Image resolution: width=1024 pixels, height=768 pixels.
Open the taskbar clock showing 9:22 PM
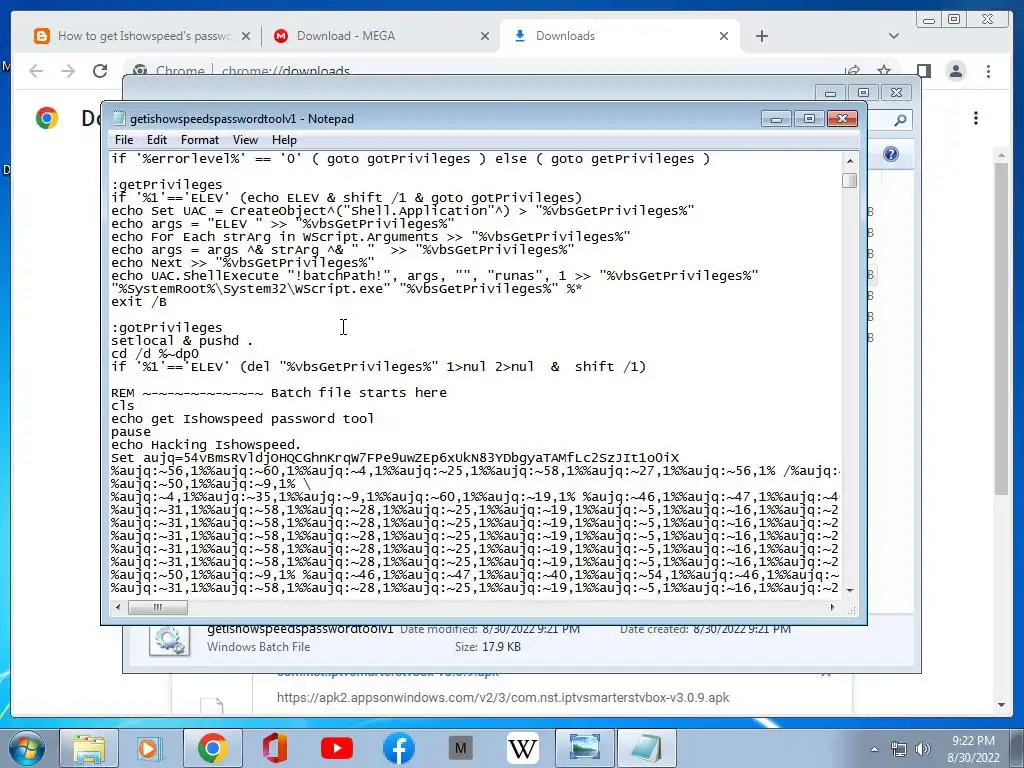point(973,748)
